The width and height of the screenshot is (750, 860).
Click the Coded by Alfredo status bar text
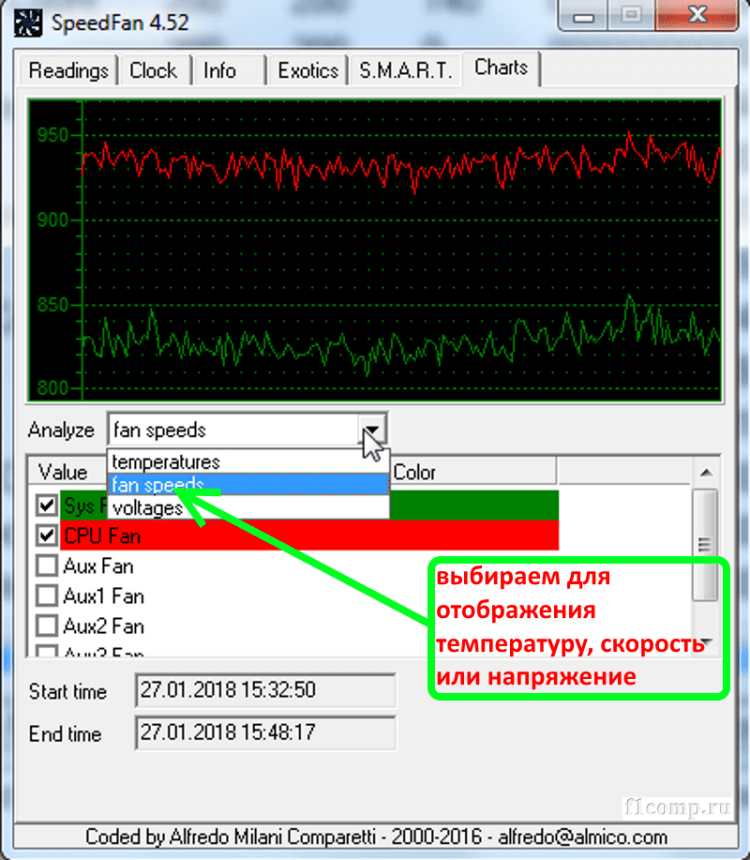pyautogui.click(x=376, y=837)
